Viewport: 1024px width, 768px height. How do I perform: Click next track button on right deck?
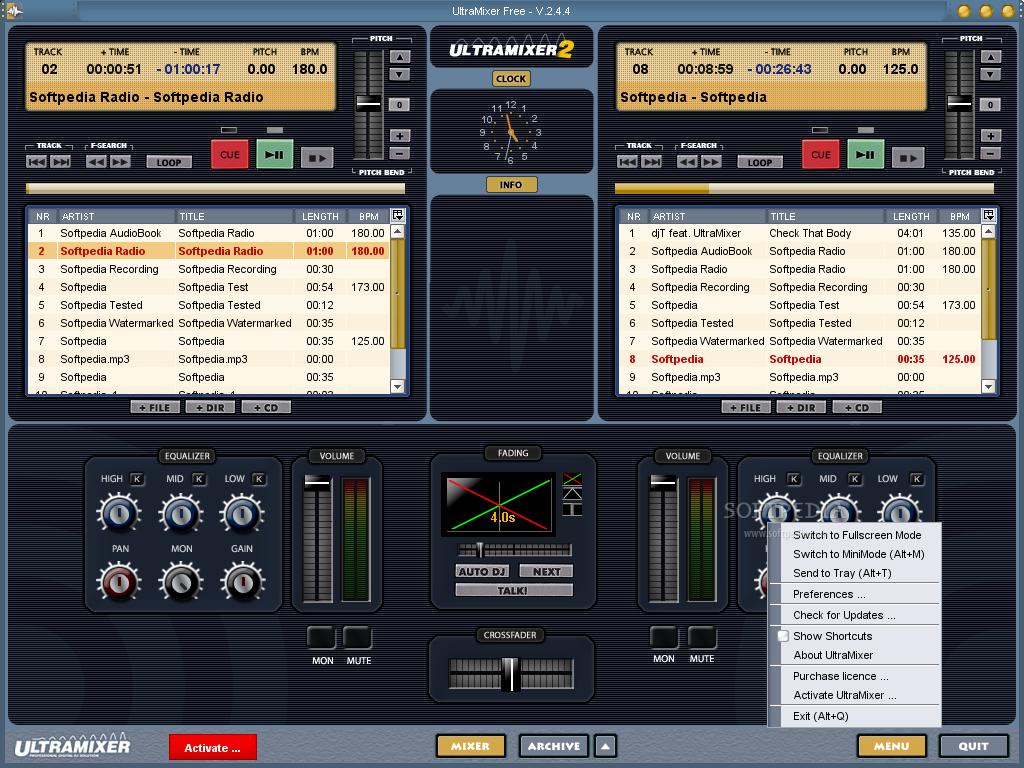pyautogui.click(x=652, y=162)
